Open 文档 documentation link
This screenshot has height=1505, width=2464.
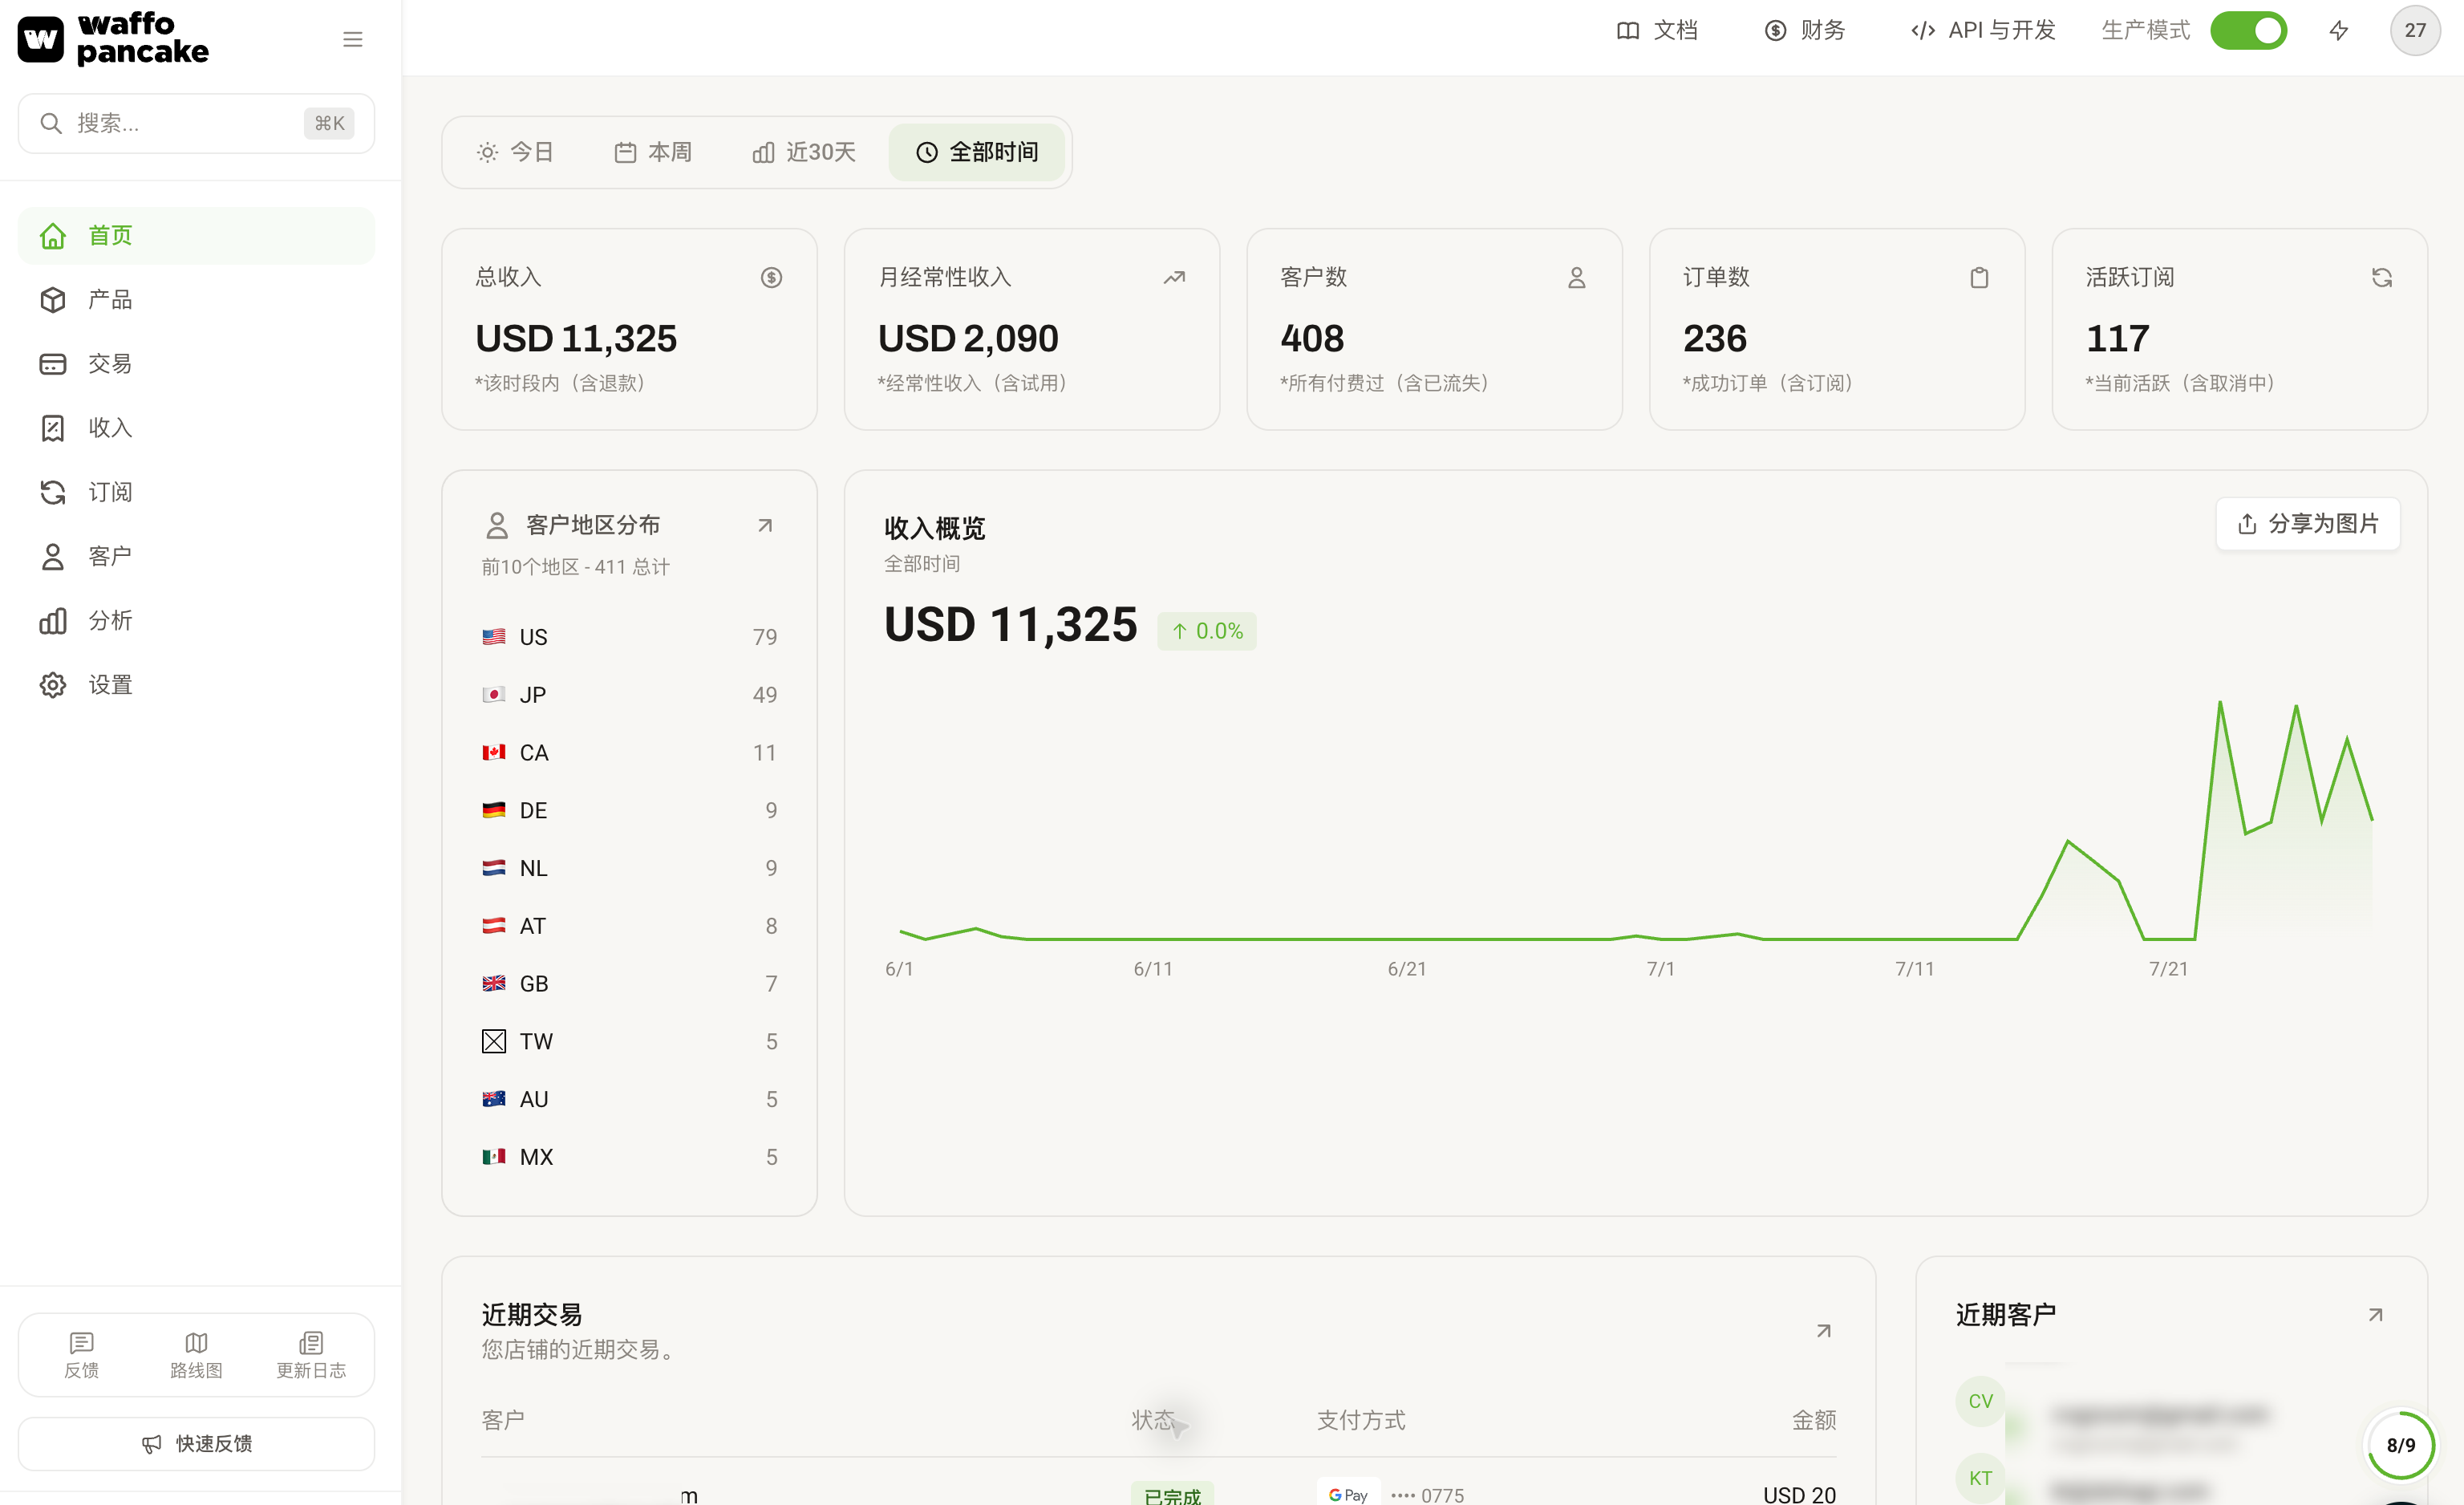coord(1657,30)
